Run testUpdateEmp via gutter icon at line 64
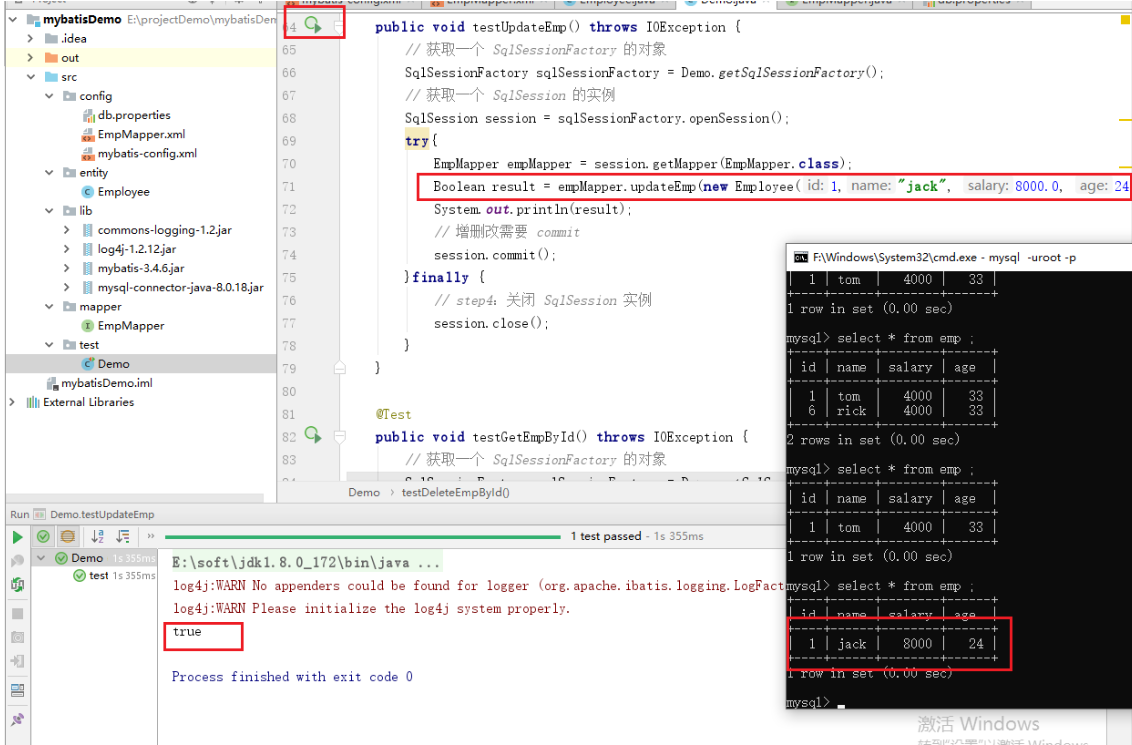Image resolution: width=1132 pixels, height=745 pixels. click(313, 25)
